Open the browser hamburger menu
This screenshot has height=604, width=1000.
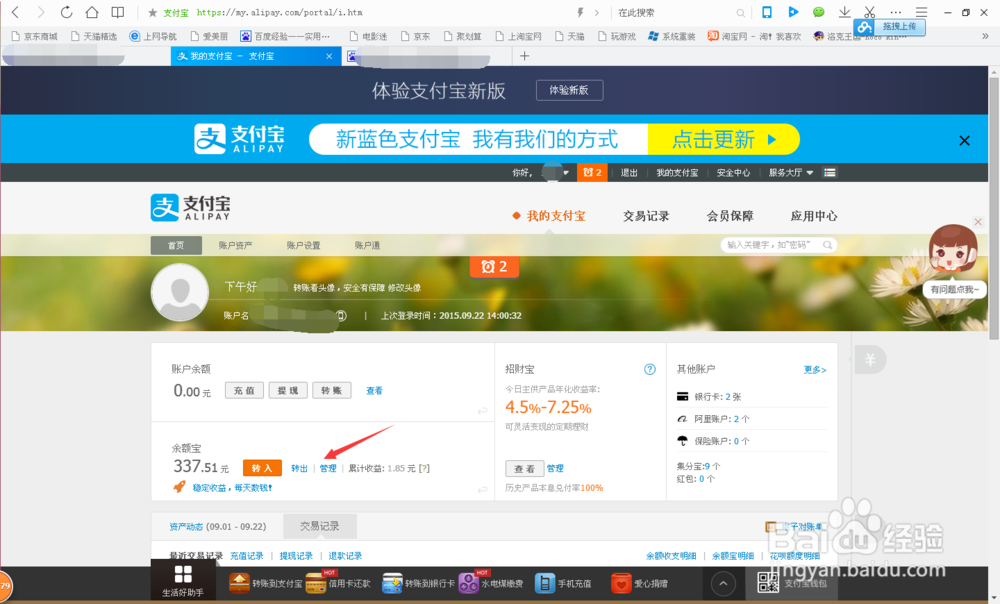pos(922,12)
